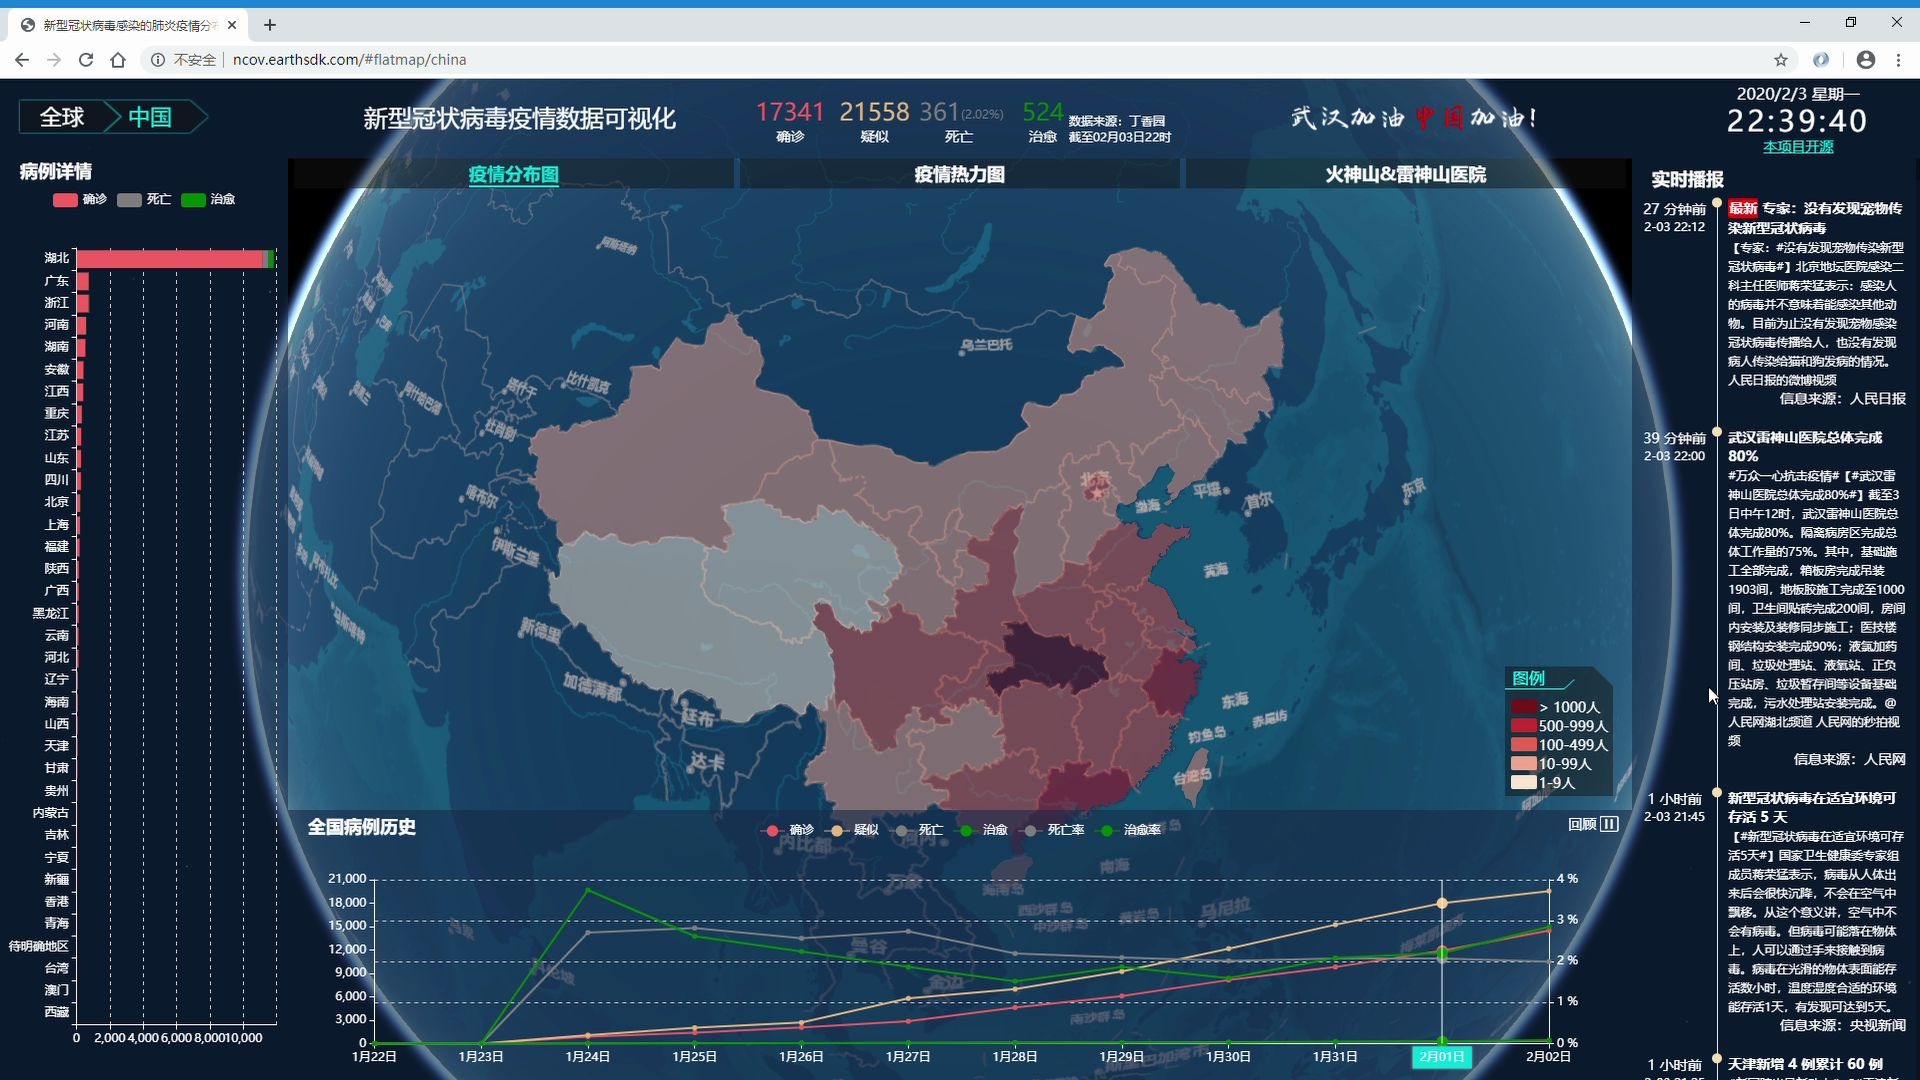Image resolution: width=1920 pixels, height=1080 pixels.
Task: Toggle 治愈率 line in history chart legend
Action: click(x=1130, y=830)
